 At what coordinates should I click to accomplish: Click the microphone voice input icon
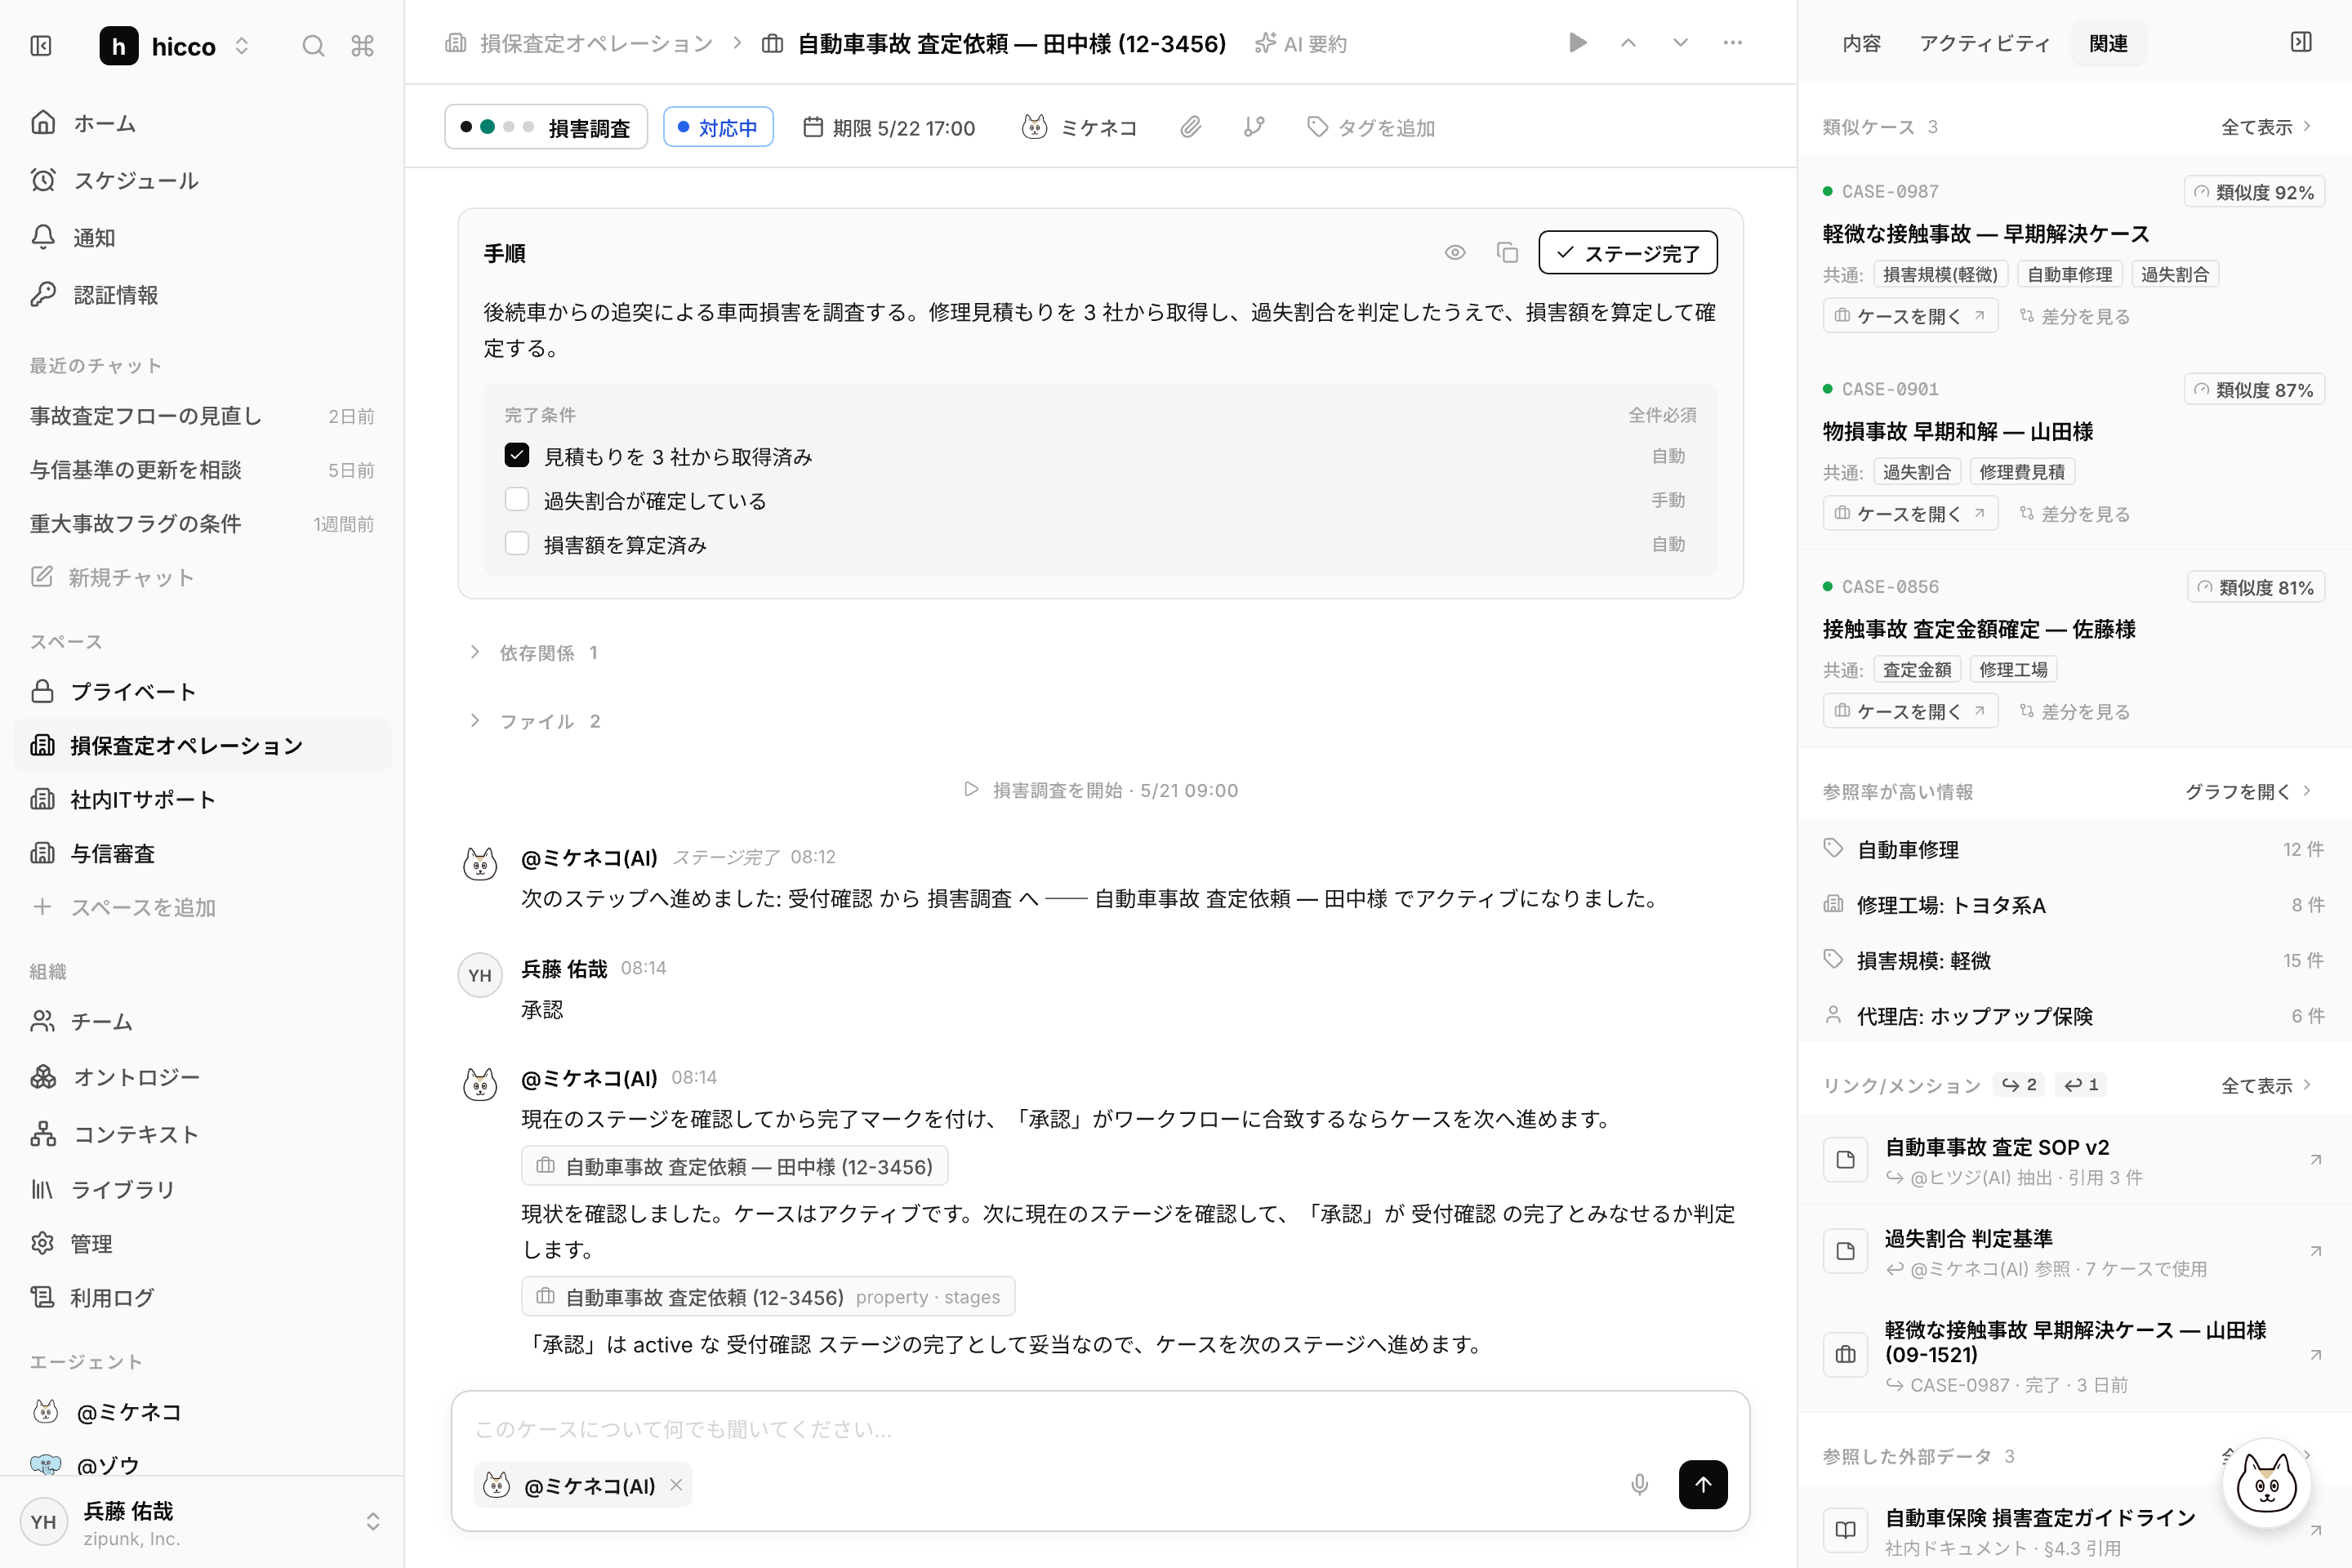[x=1639, y=1484]
